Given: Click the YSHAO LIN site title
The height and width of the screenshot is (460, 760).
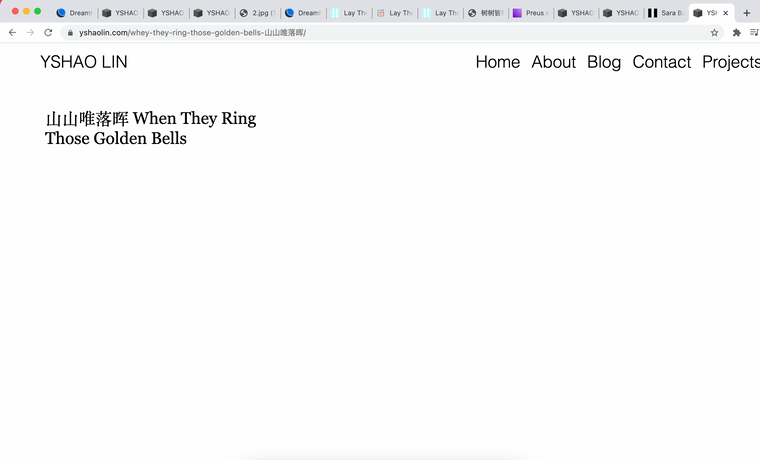Looking at the screenshot, I should tap(84, 62).
